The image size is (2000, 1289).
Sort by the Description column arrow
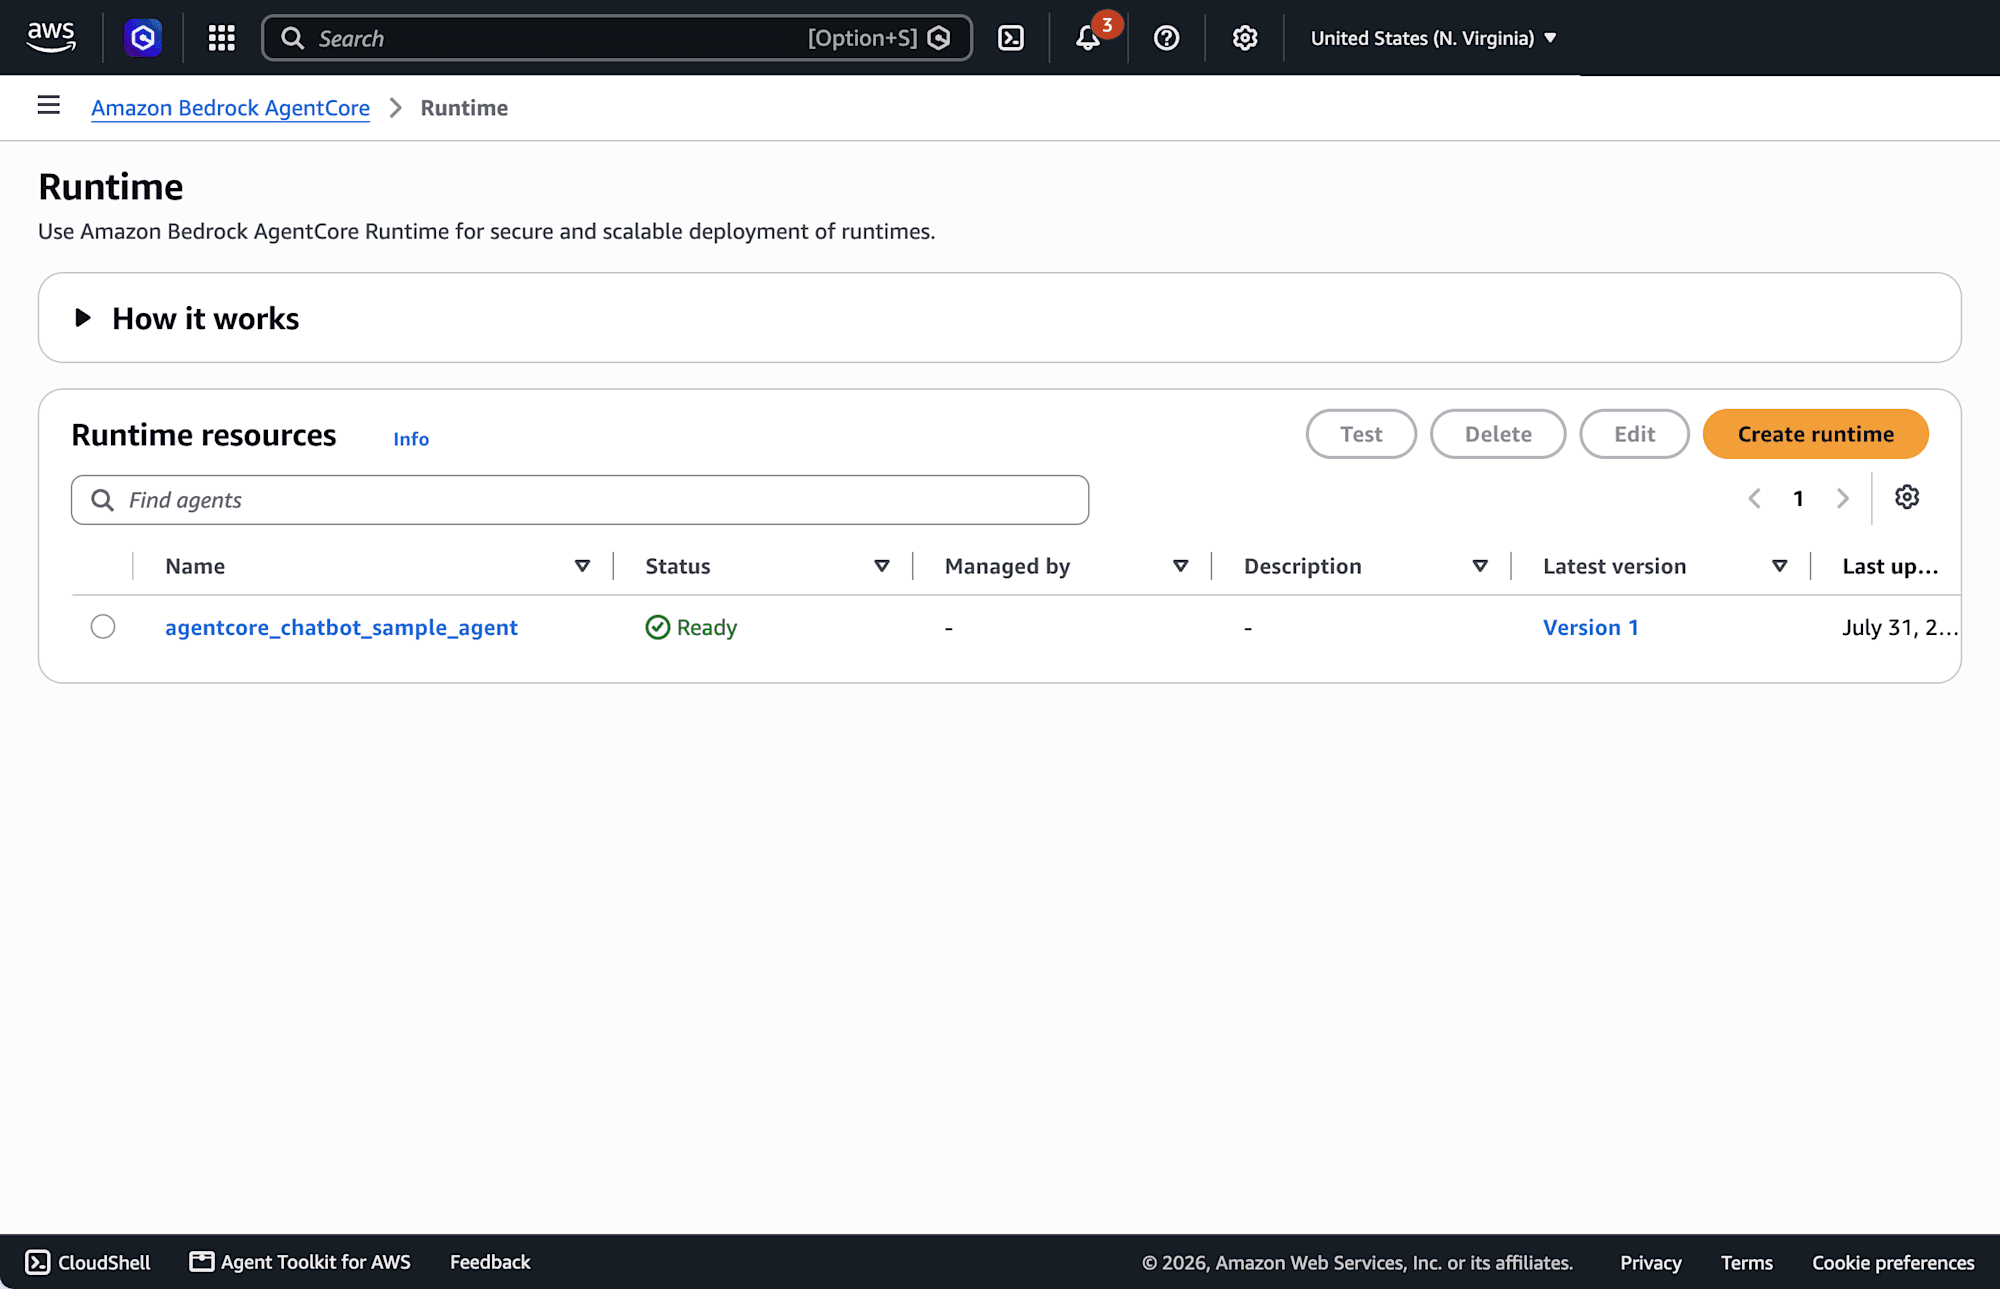click(1480, 566)
